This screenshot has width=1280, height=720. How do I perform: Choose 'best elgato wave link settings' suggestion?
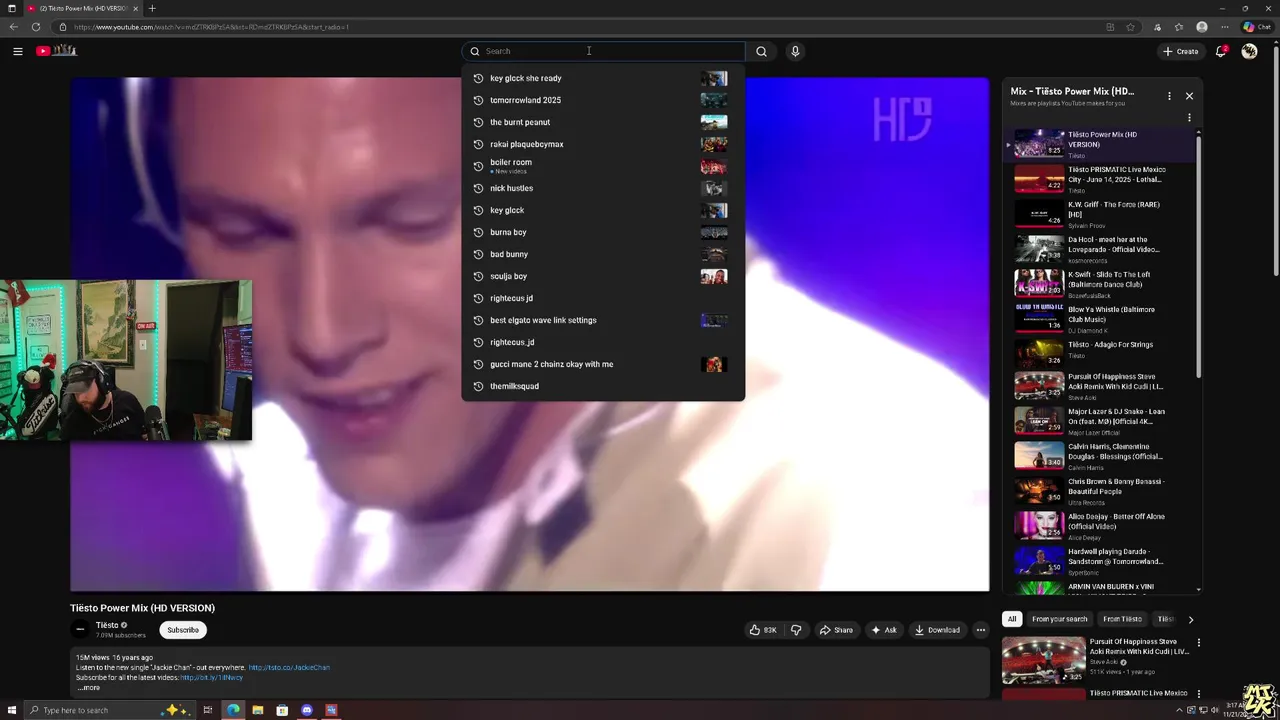pyautogui.click(x=603, y=320)
